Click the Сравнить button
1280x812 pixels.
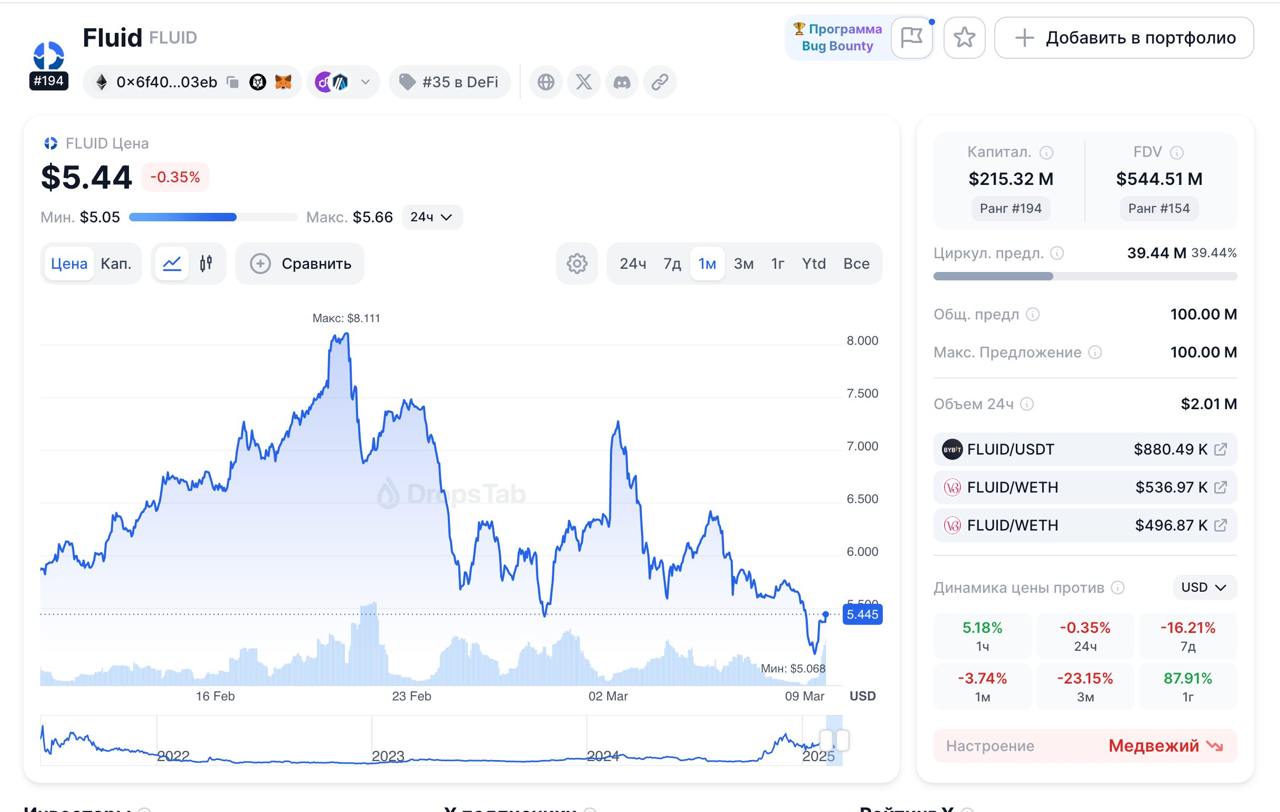click(300, 264)
